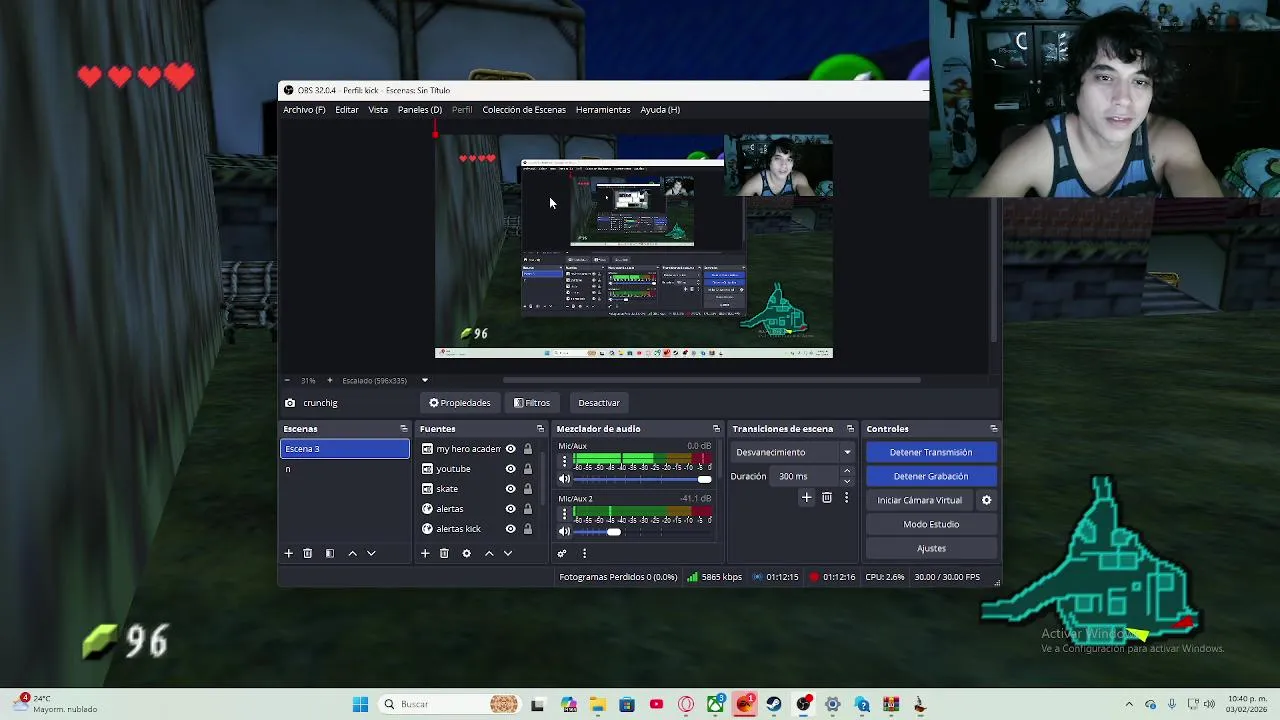This screenshot has height=720, width=1280.
Task: Open the Colección de Escenas menu
Action: 524,110
